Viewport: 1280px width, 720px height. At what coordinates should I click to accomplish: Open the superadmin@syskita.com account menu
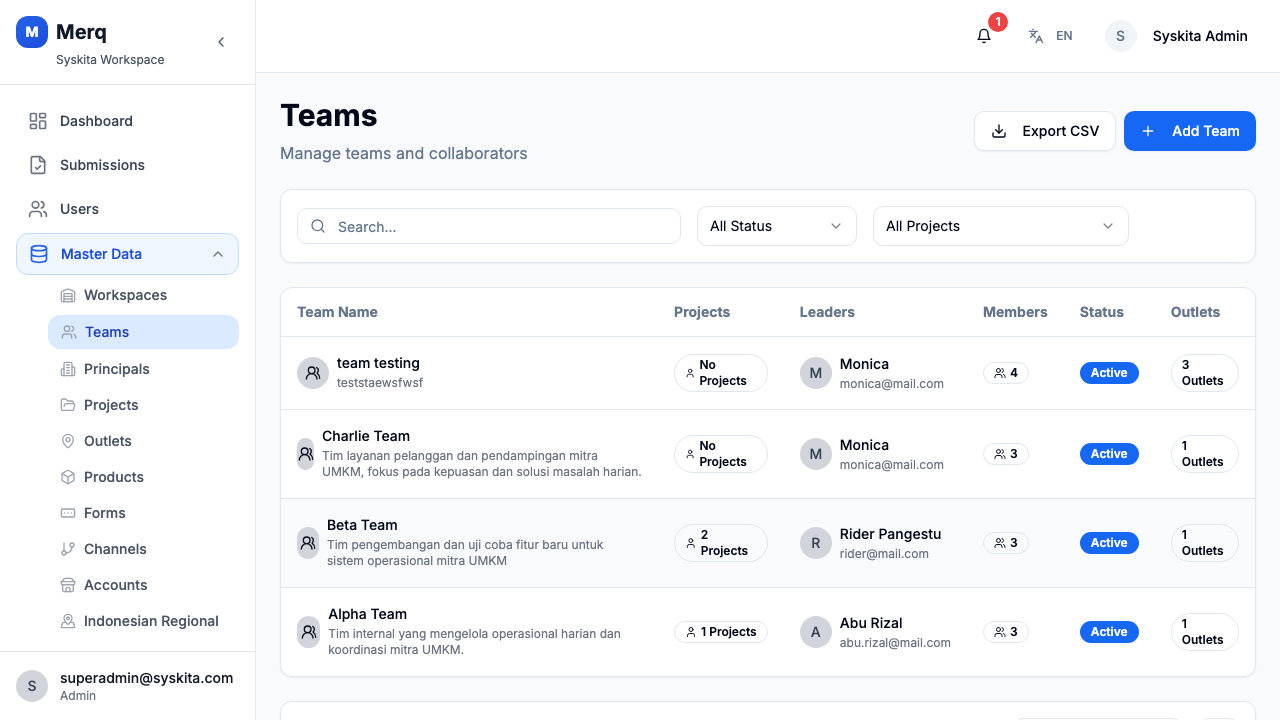[127, 686]
